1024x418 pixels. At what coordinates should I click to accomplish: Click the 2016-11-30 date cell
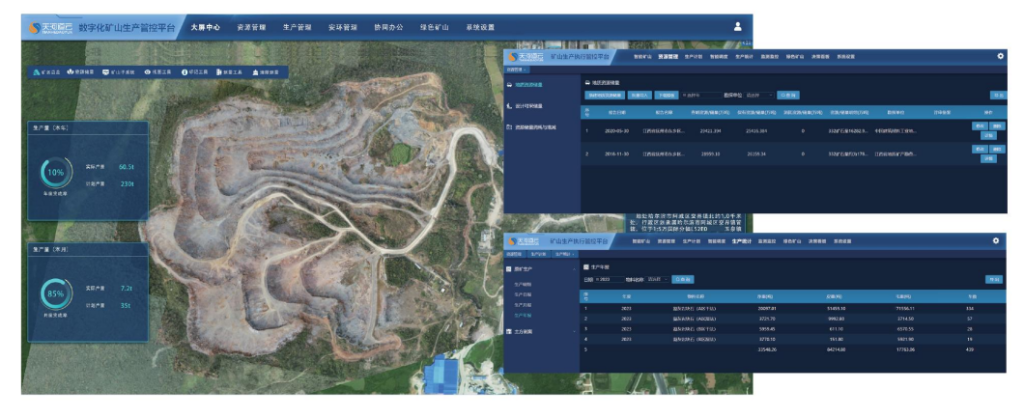tap(616, 154)
